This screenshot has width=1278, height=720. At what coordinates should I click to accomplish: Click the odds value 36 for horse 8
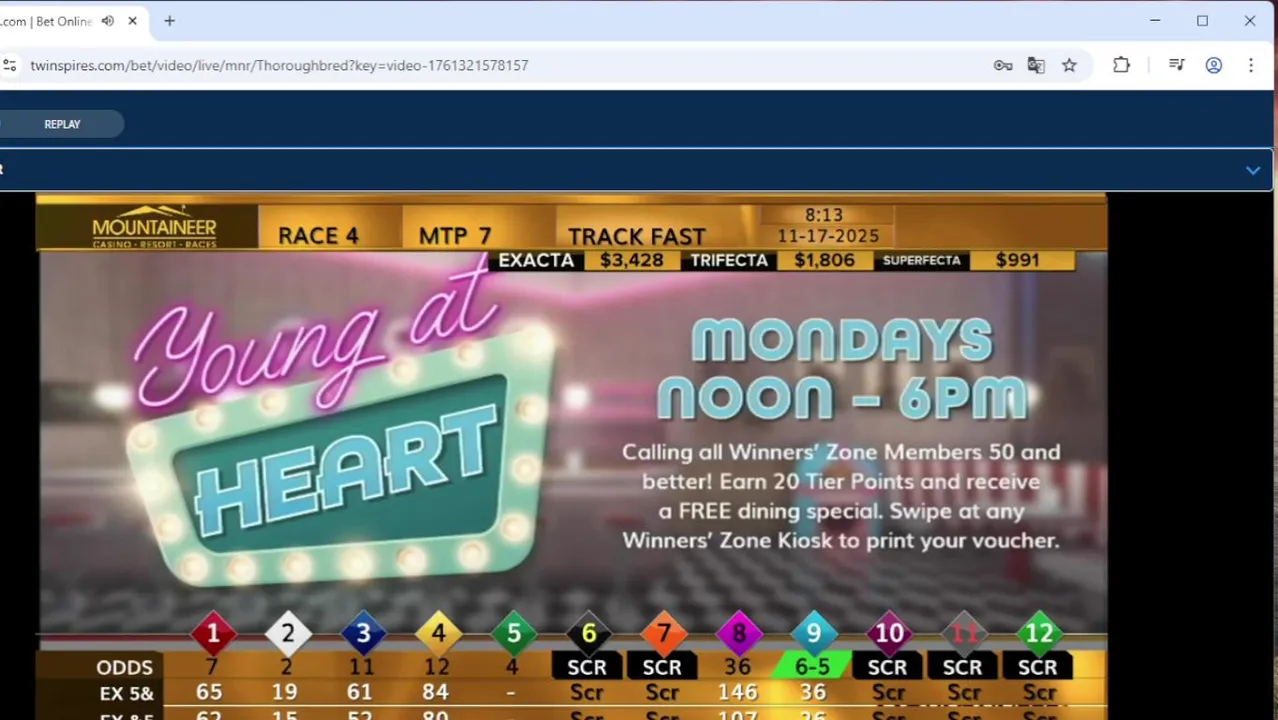click(x=737, y=667)
